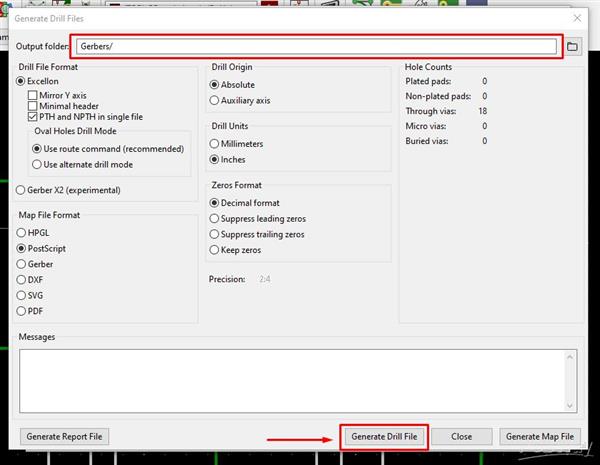Click the Close button at the bottom
The width and height of the screenshot is (600, 465).
click(x=461, y=436)
